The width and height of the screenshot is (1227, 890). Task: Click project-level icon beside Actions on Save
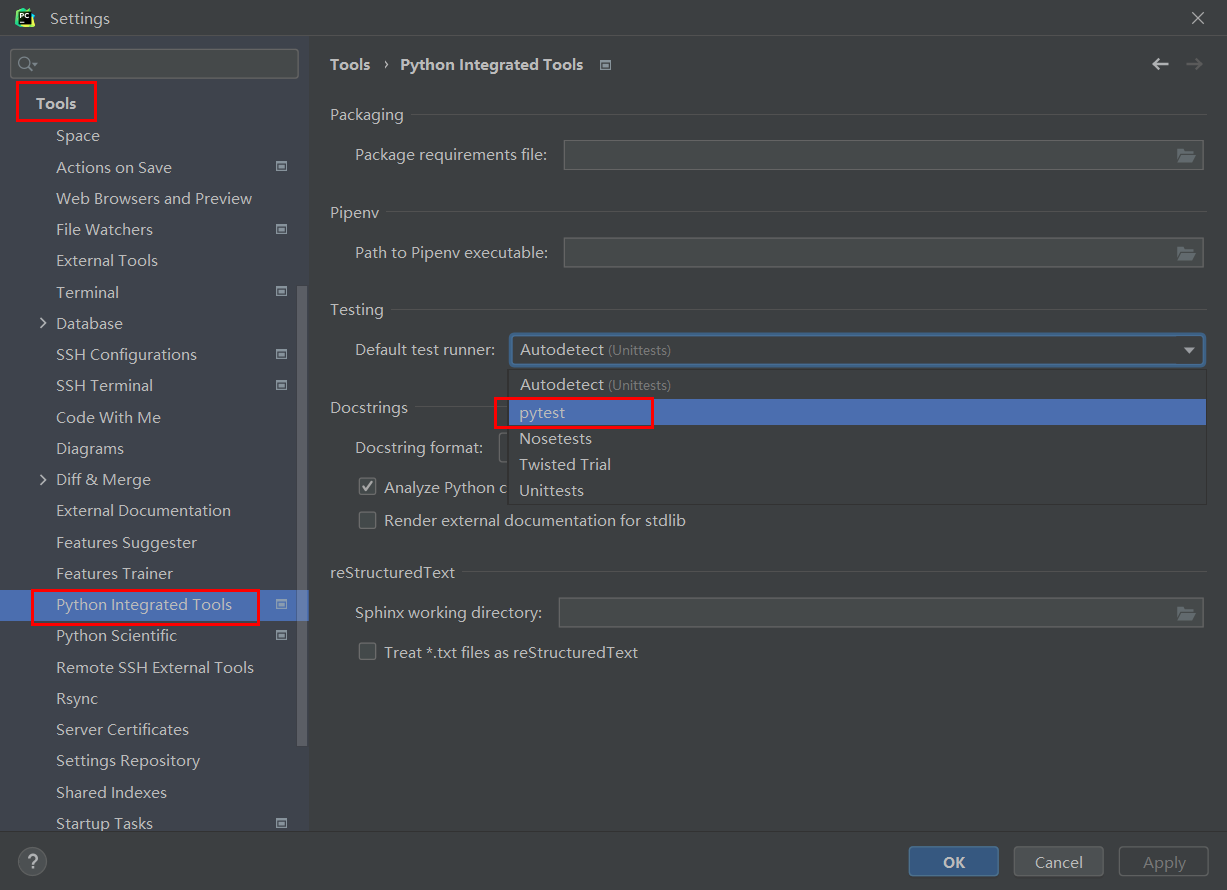pyautogui.click(x=282, y=167)
